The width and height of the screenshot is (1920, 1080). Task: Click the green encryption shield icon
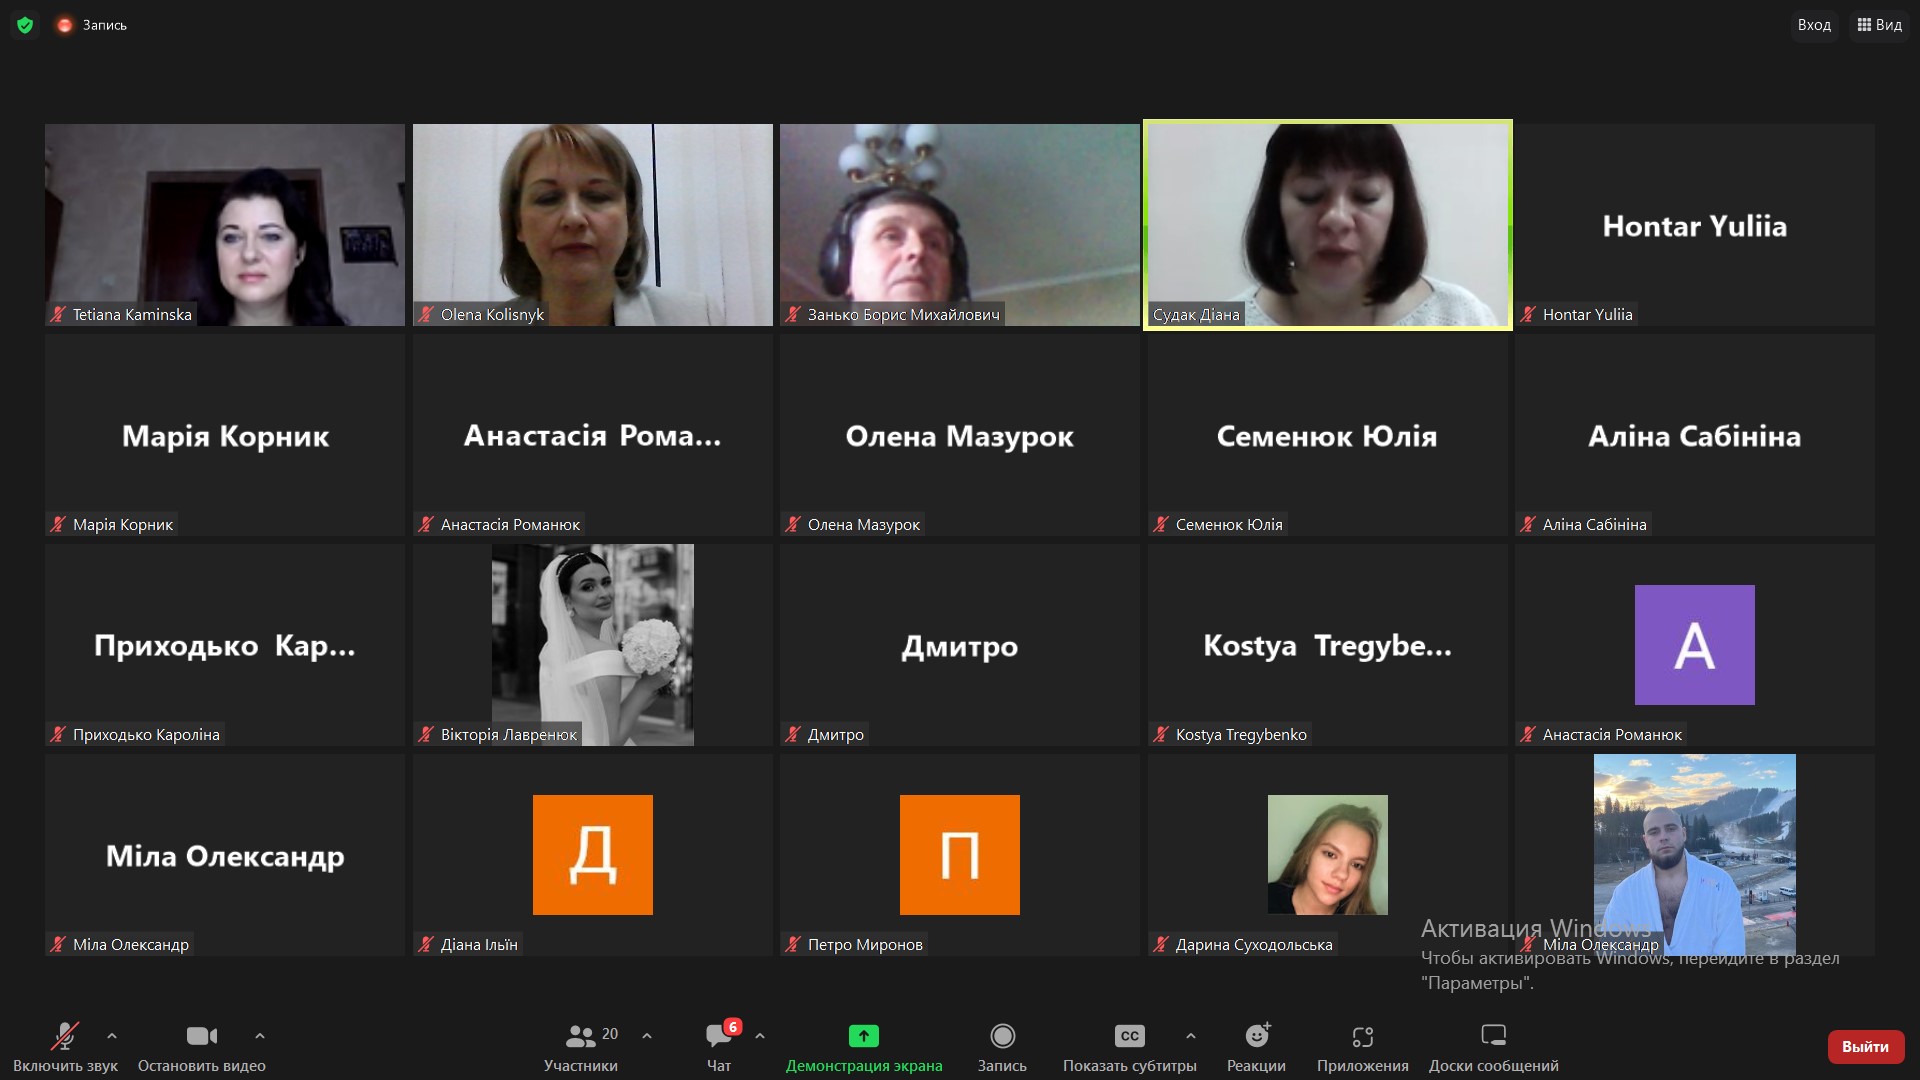25,25
